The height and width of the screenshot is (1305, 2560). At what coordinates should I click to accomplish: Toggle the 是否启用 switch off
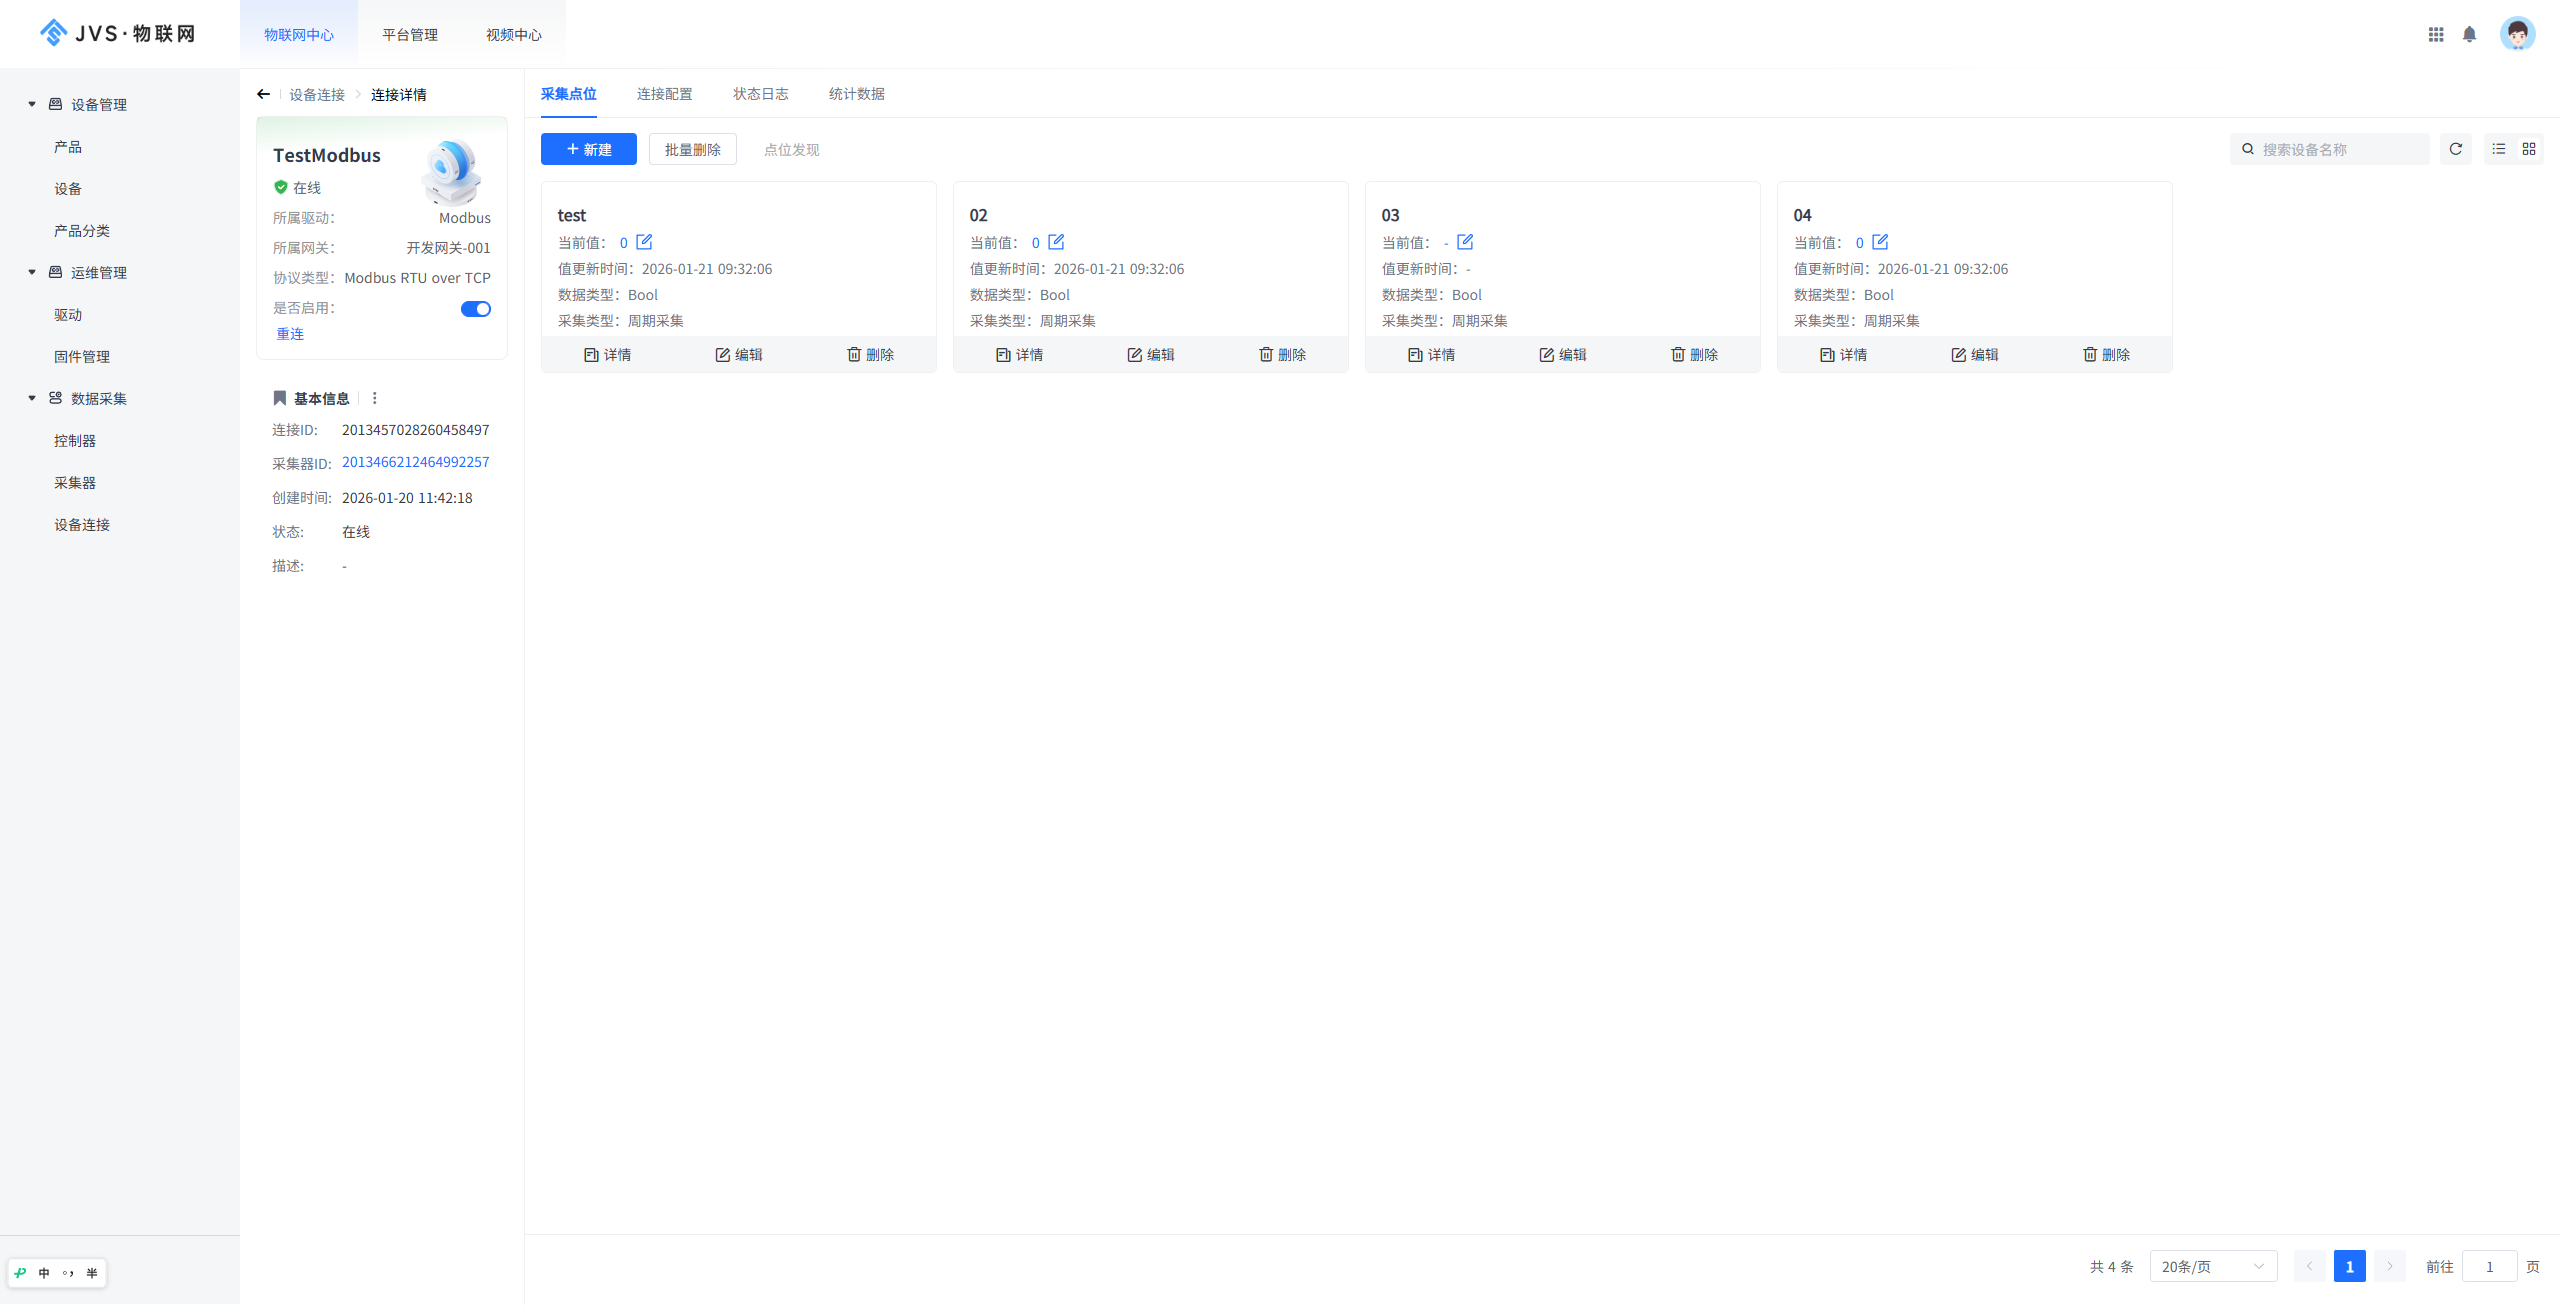click(x=475, y=309)
